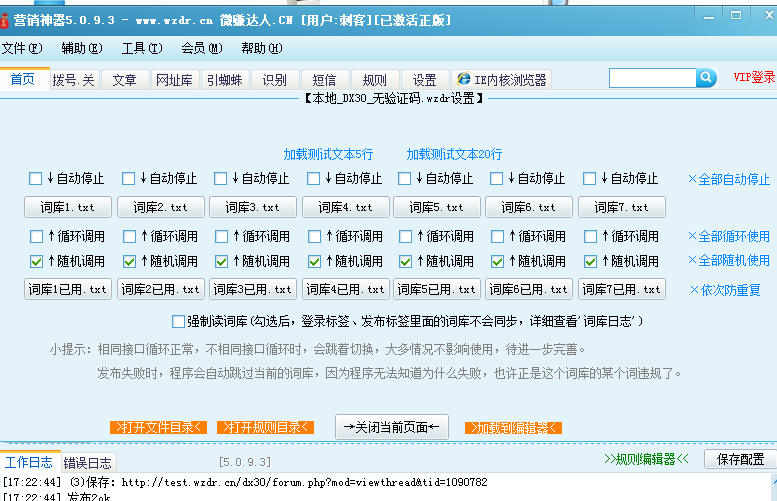Click 加载测试文本5行 link
The height and width of the screenshot is (501, 777).
pos(328,155)
